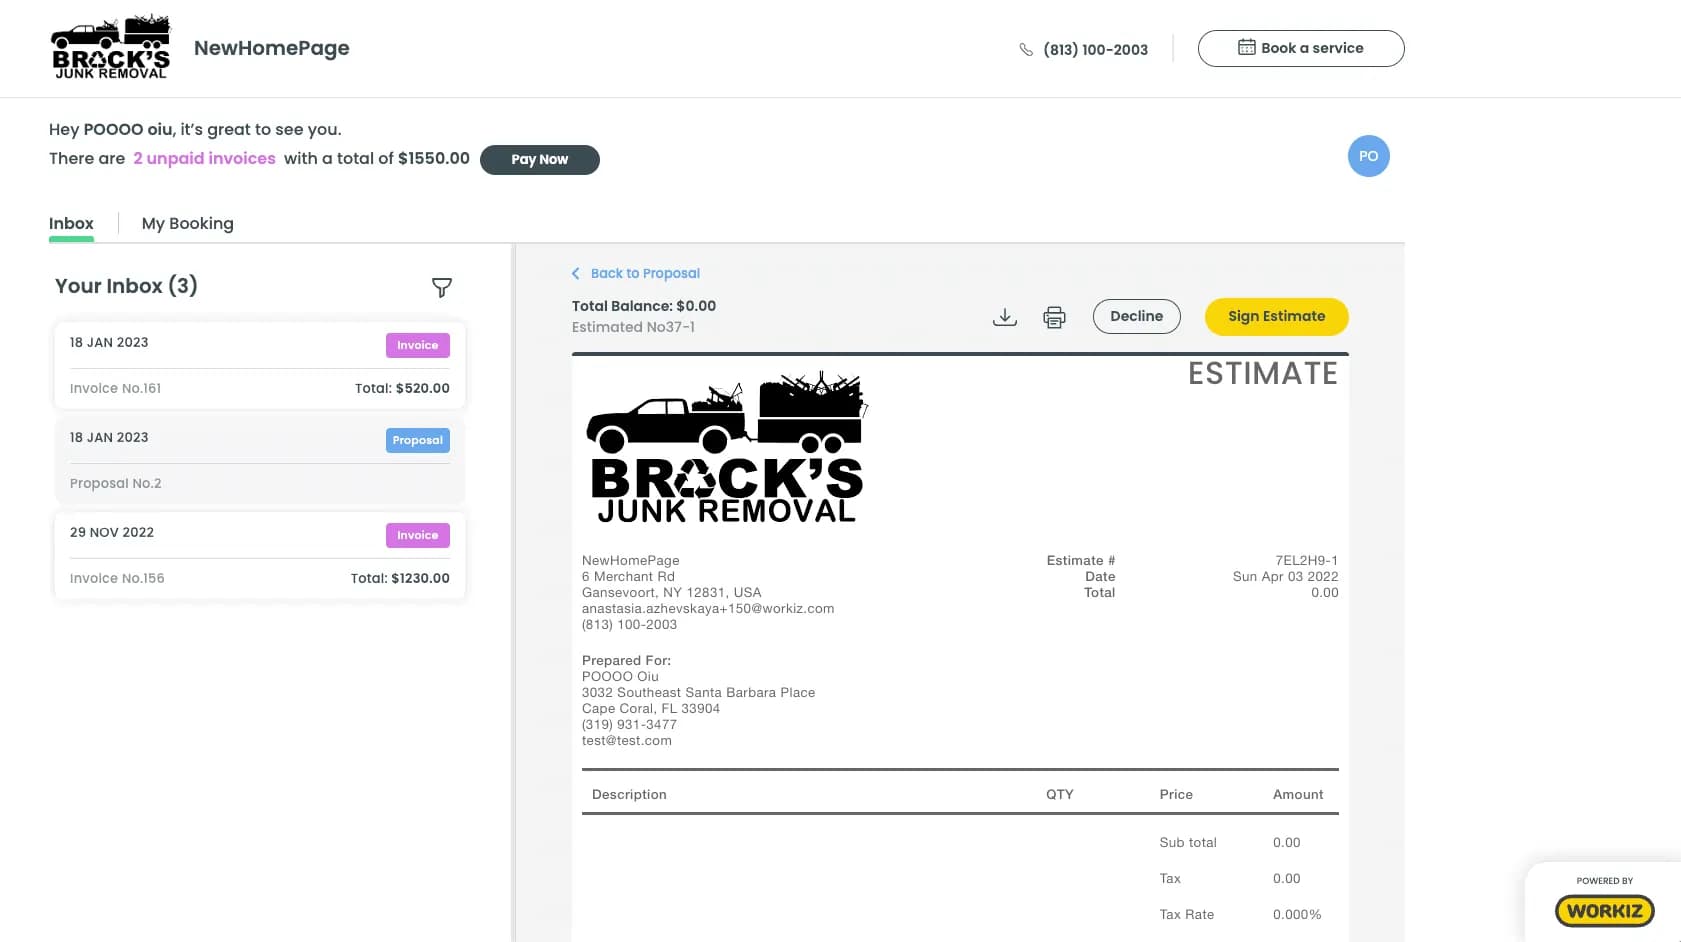1681x942 pixels.
Task: Call the (813) 100-2003 header number
Action: [x=1095, y=49]
